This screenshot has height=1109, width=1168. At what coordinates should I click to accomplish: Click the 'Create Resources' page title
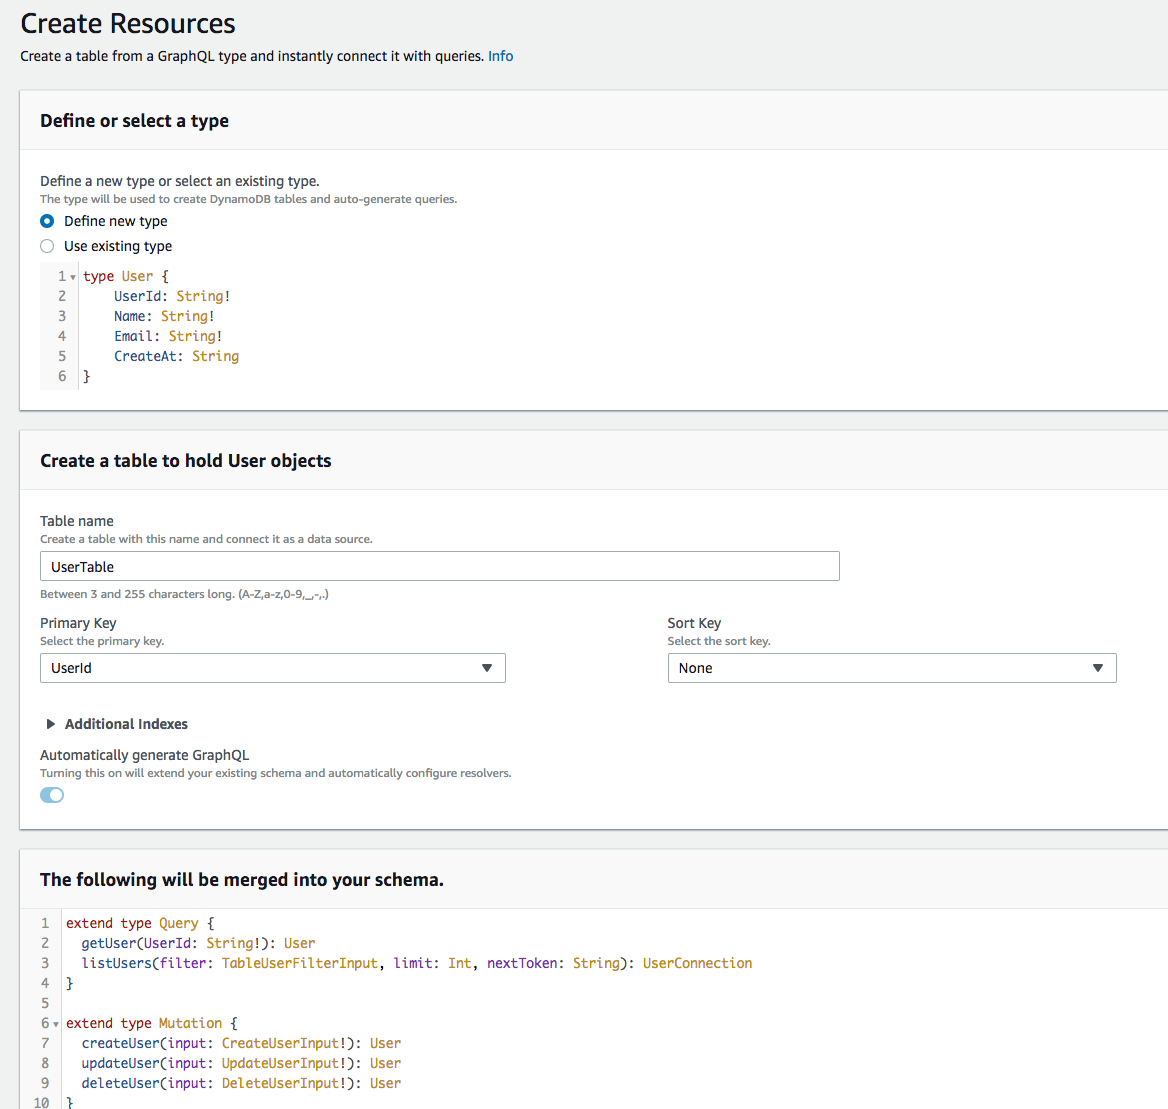pos(127,23)
